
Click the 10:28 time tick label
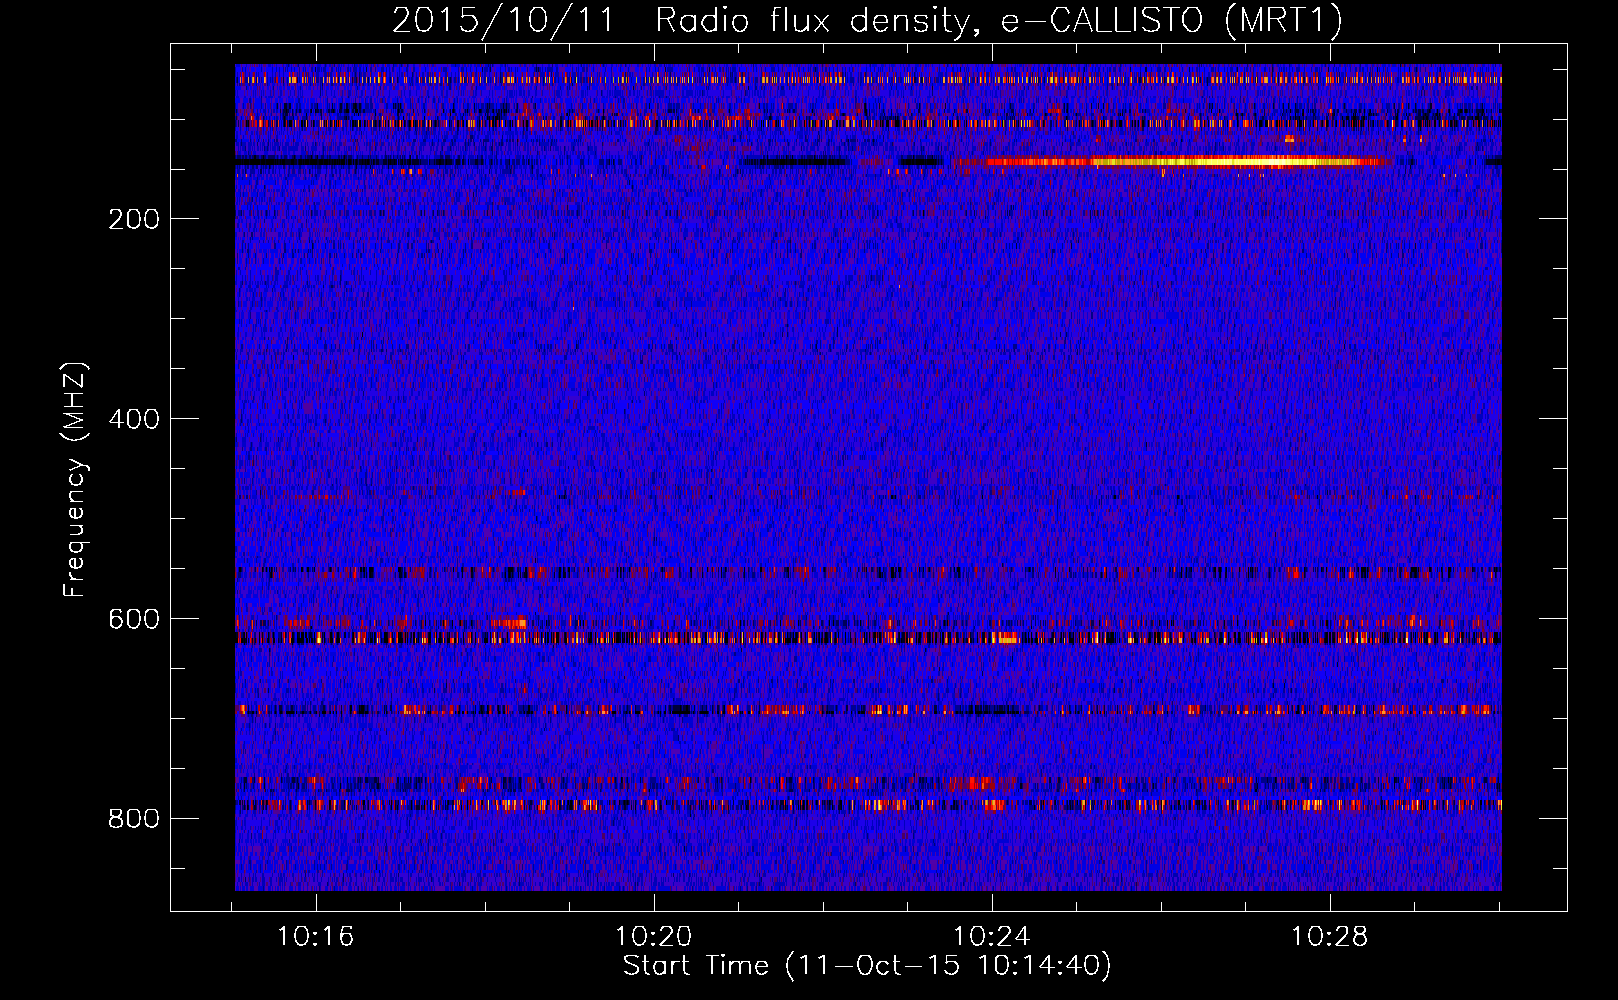click(1330, 937)
